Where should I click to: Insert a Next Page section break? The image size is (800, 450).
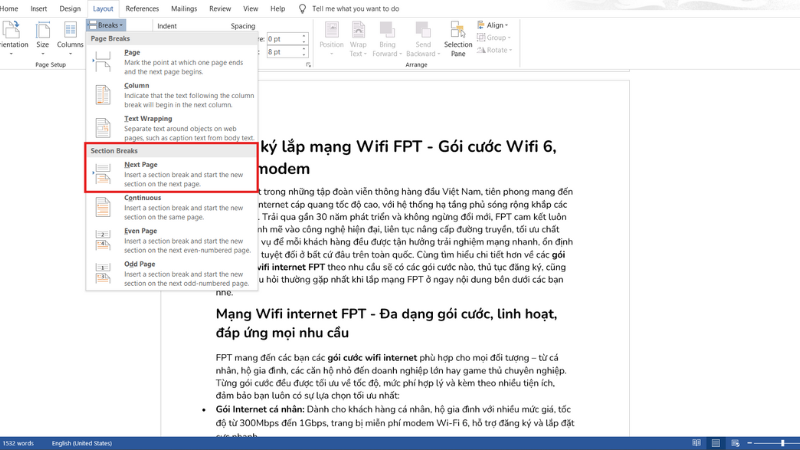171,174
